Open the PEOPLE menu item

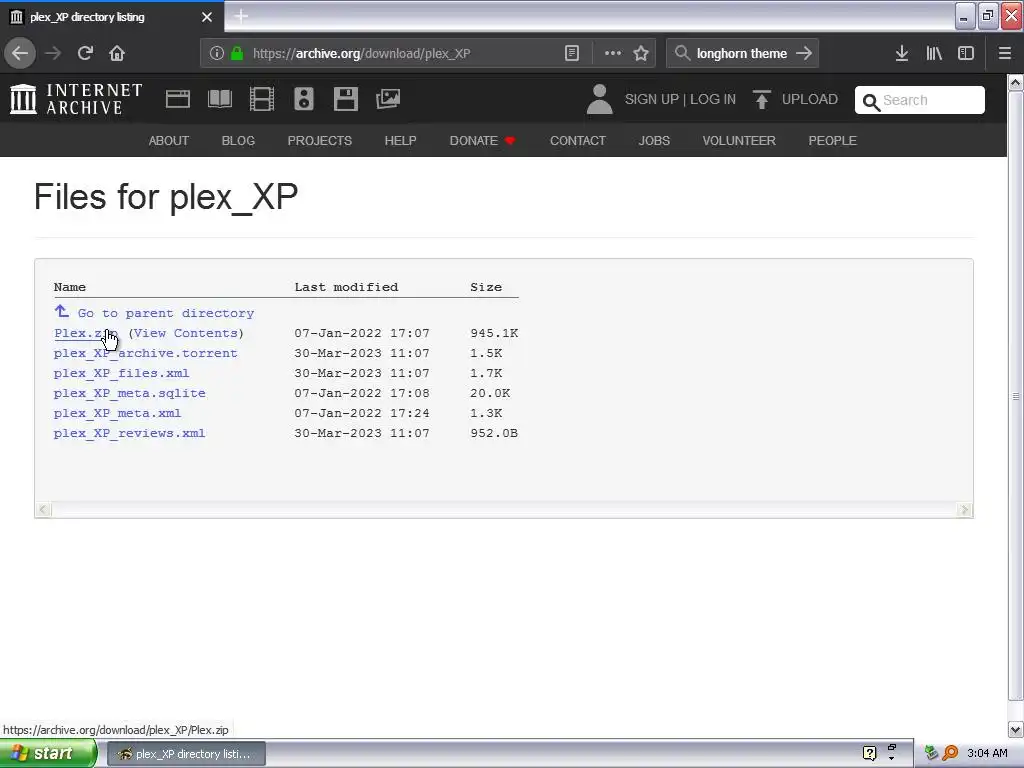[x=833, y=140]
